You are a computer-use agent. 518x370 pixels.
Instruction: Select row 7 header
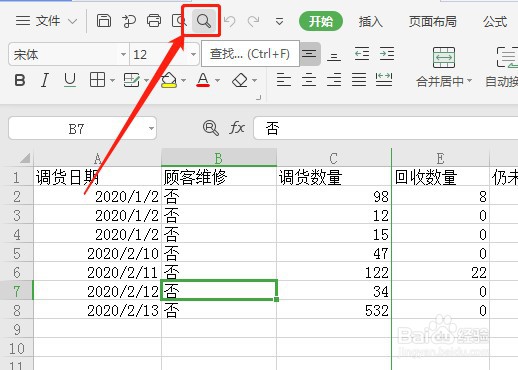(x=17, y=291)
